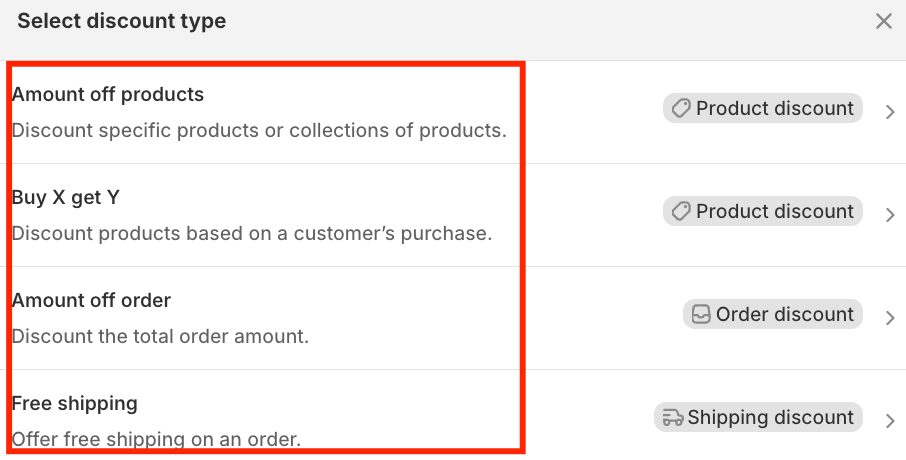Click the Order discount badge
Viewport: 906px width, 460px height.
coord(784,314)
